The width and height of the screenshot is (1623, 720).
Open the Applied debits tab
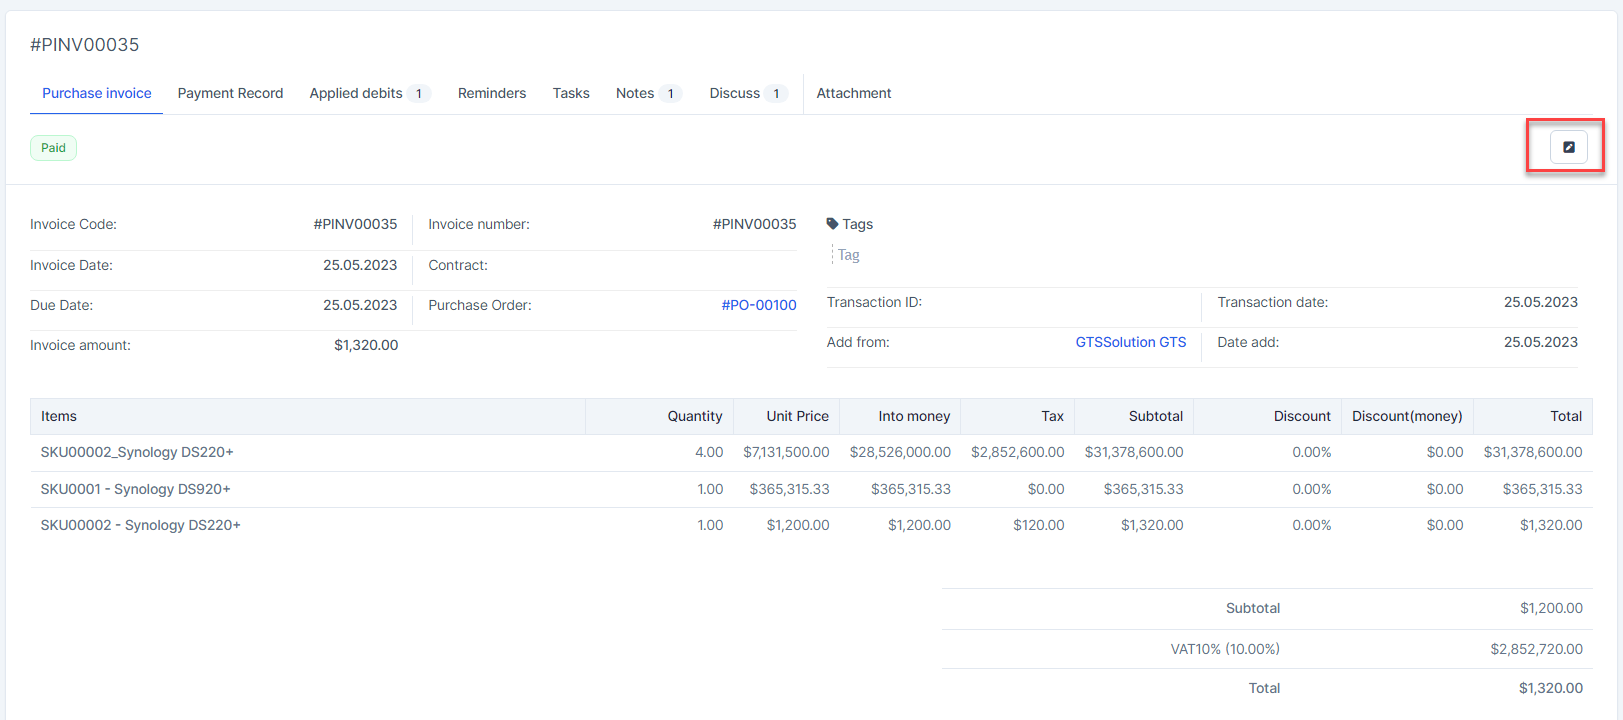[356, 93]
